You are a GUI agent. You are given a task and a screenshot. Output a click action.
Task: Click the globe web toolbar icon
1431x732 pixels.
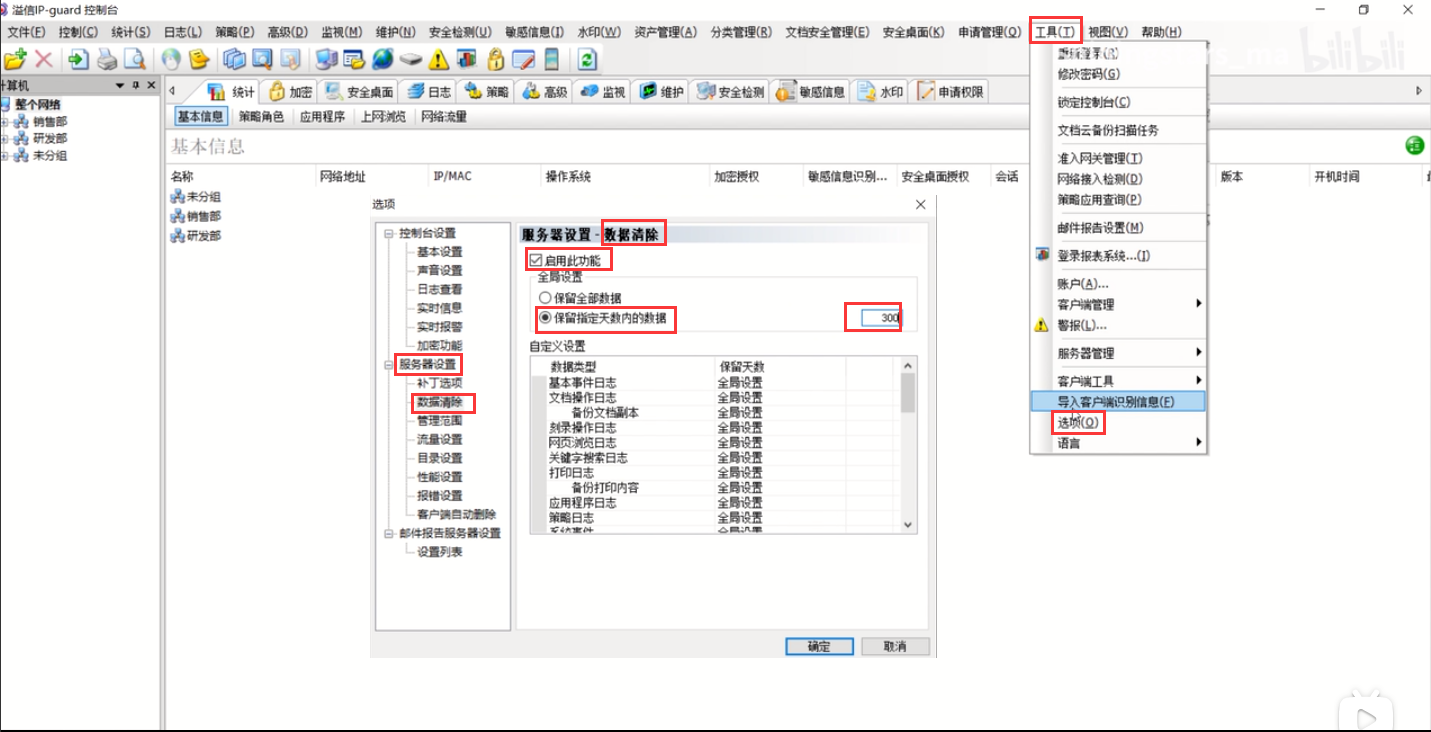click(x=381, y=60)
